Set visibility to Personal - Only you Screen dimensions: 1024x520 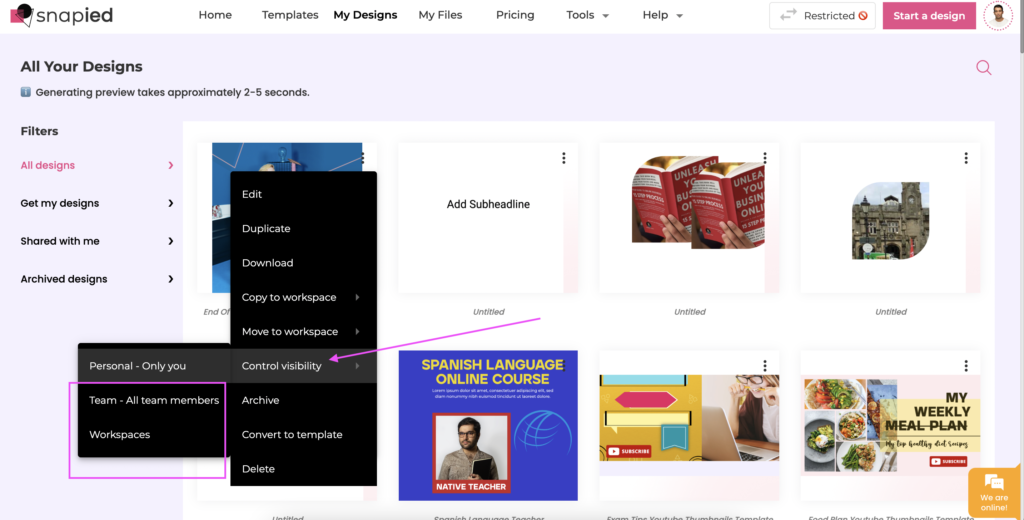[x=154, y=366]
